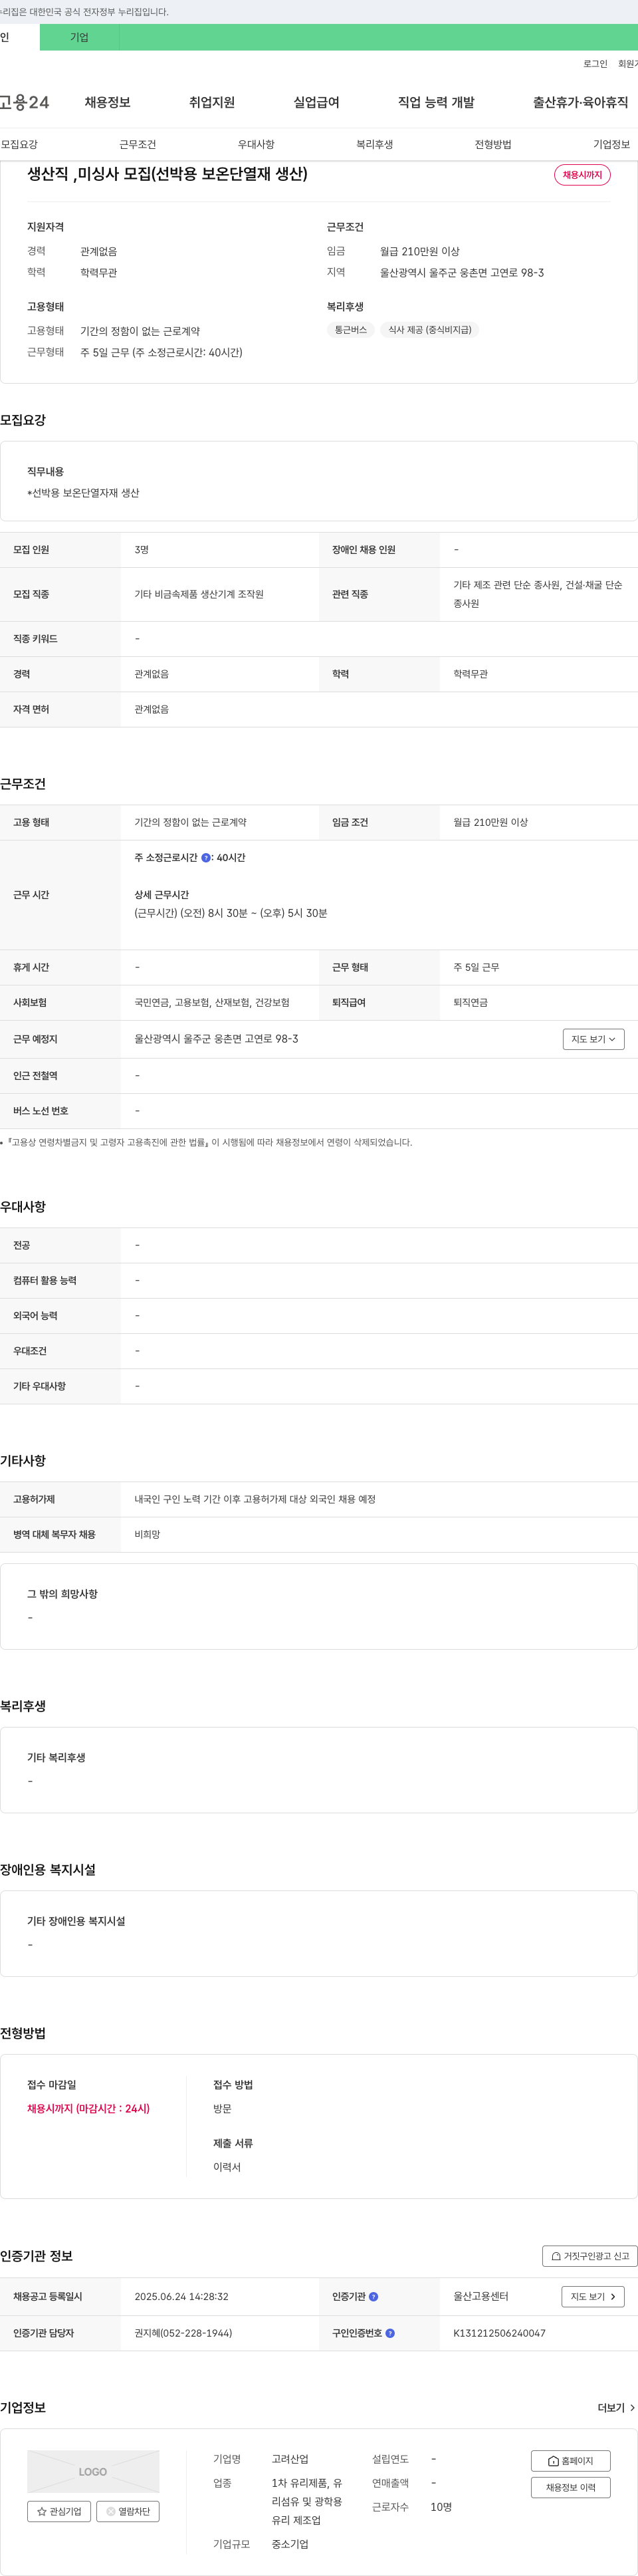638x2576 pixels.
Task: Click the 국민연금, 고용보험, 산재보험, 건강보험 cell
Action: (212, 1002)
